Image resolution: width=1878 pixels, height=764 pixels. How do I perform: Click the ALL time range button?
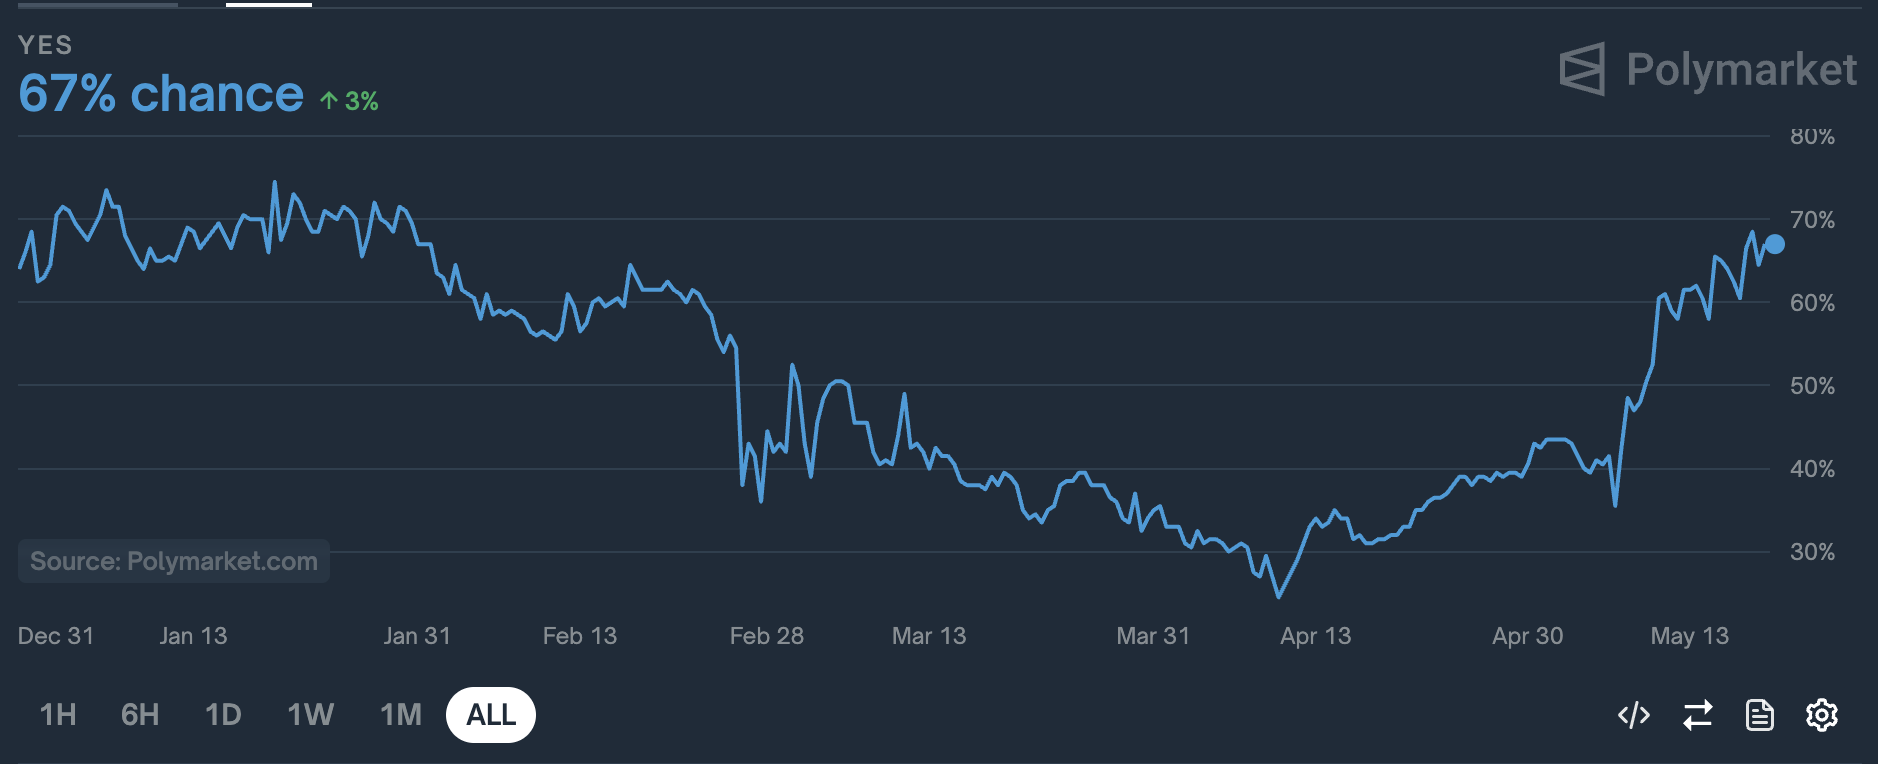pos(491,715)
